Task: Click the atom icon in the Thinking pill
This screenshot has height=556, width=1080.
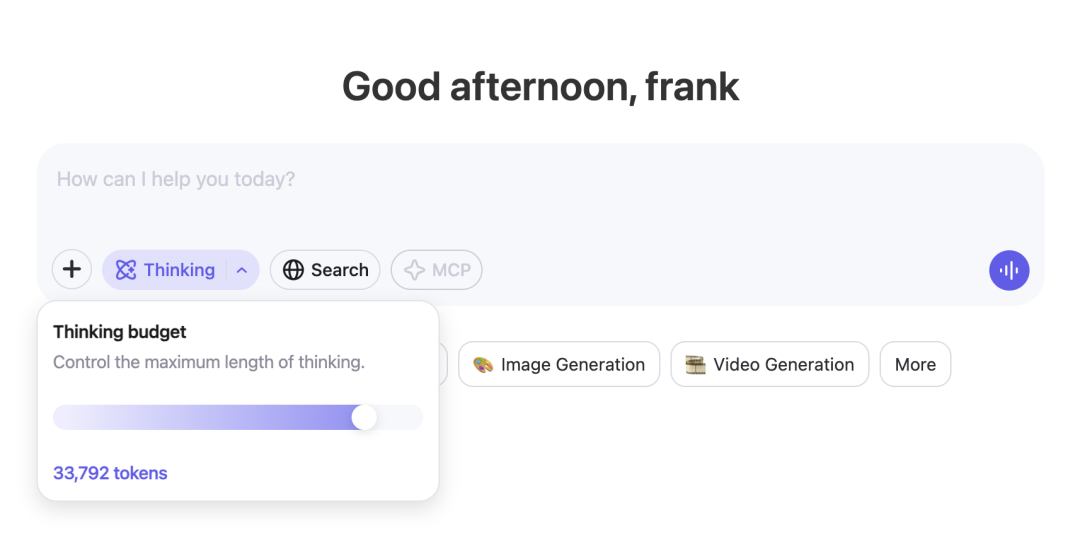Action: tap(125, 270)
